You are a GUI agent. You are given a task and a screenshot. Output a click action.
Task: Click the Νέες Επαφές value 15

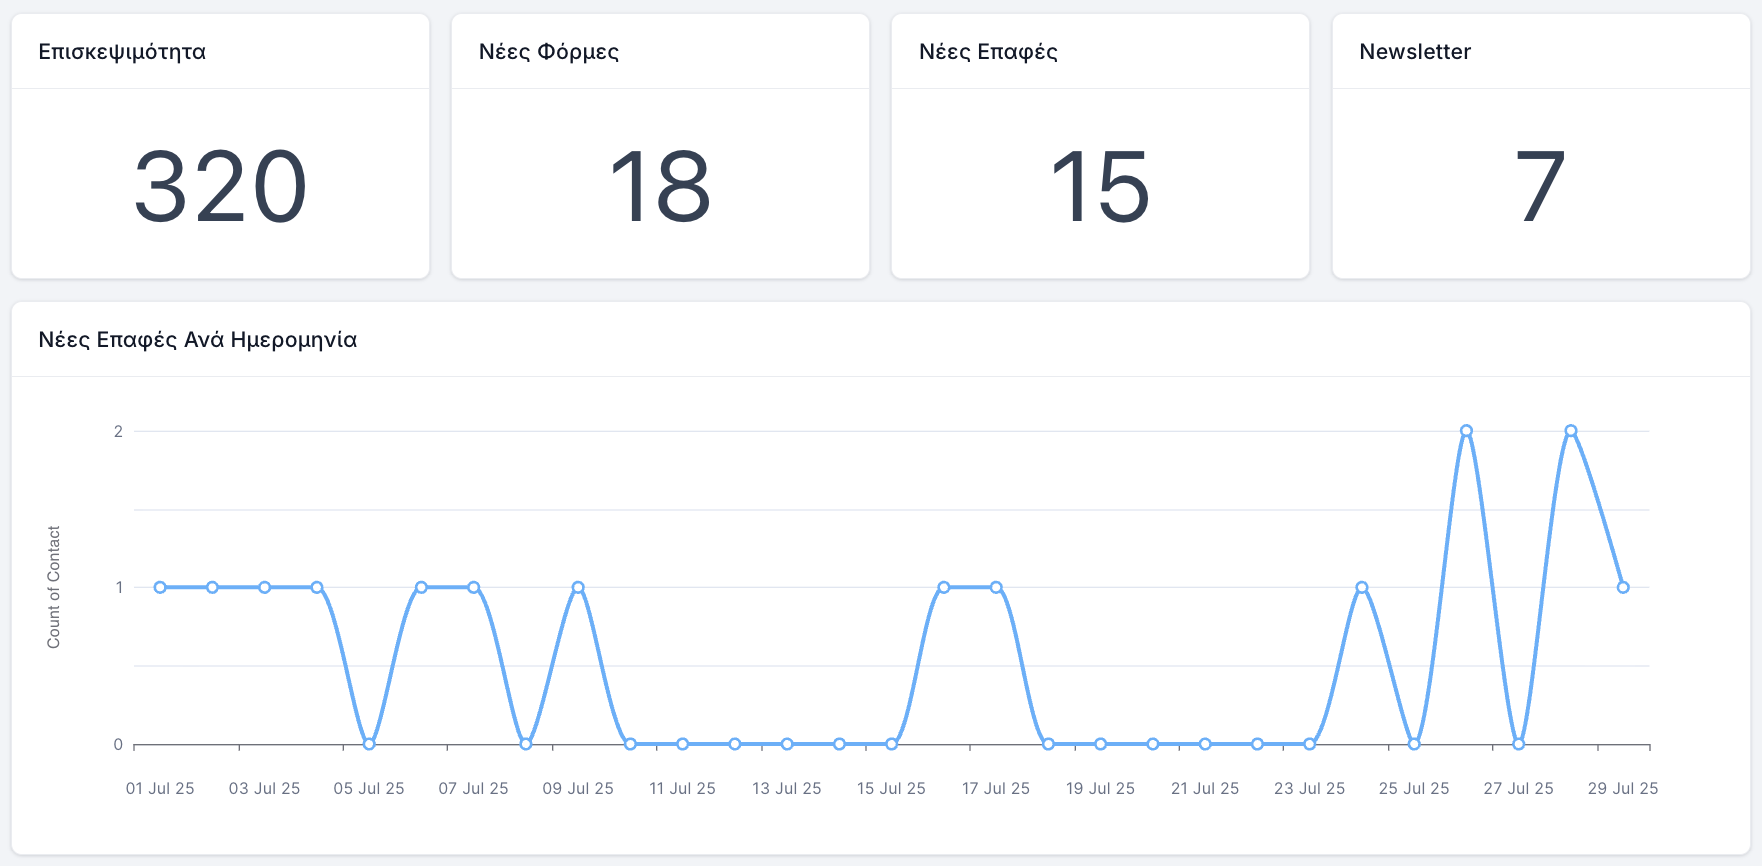1100,187
